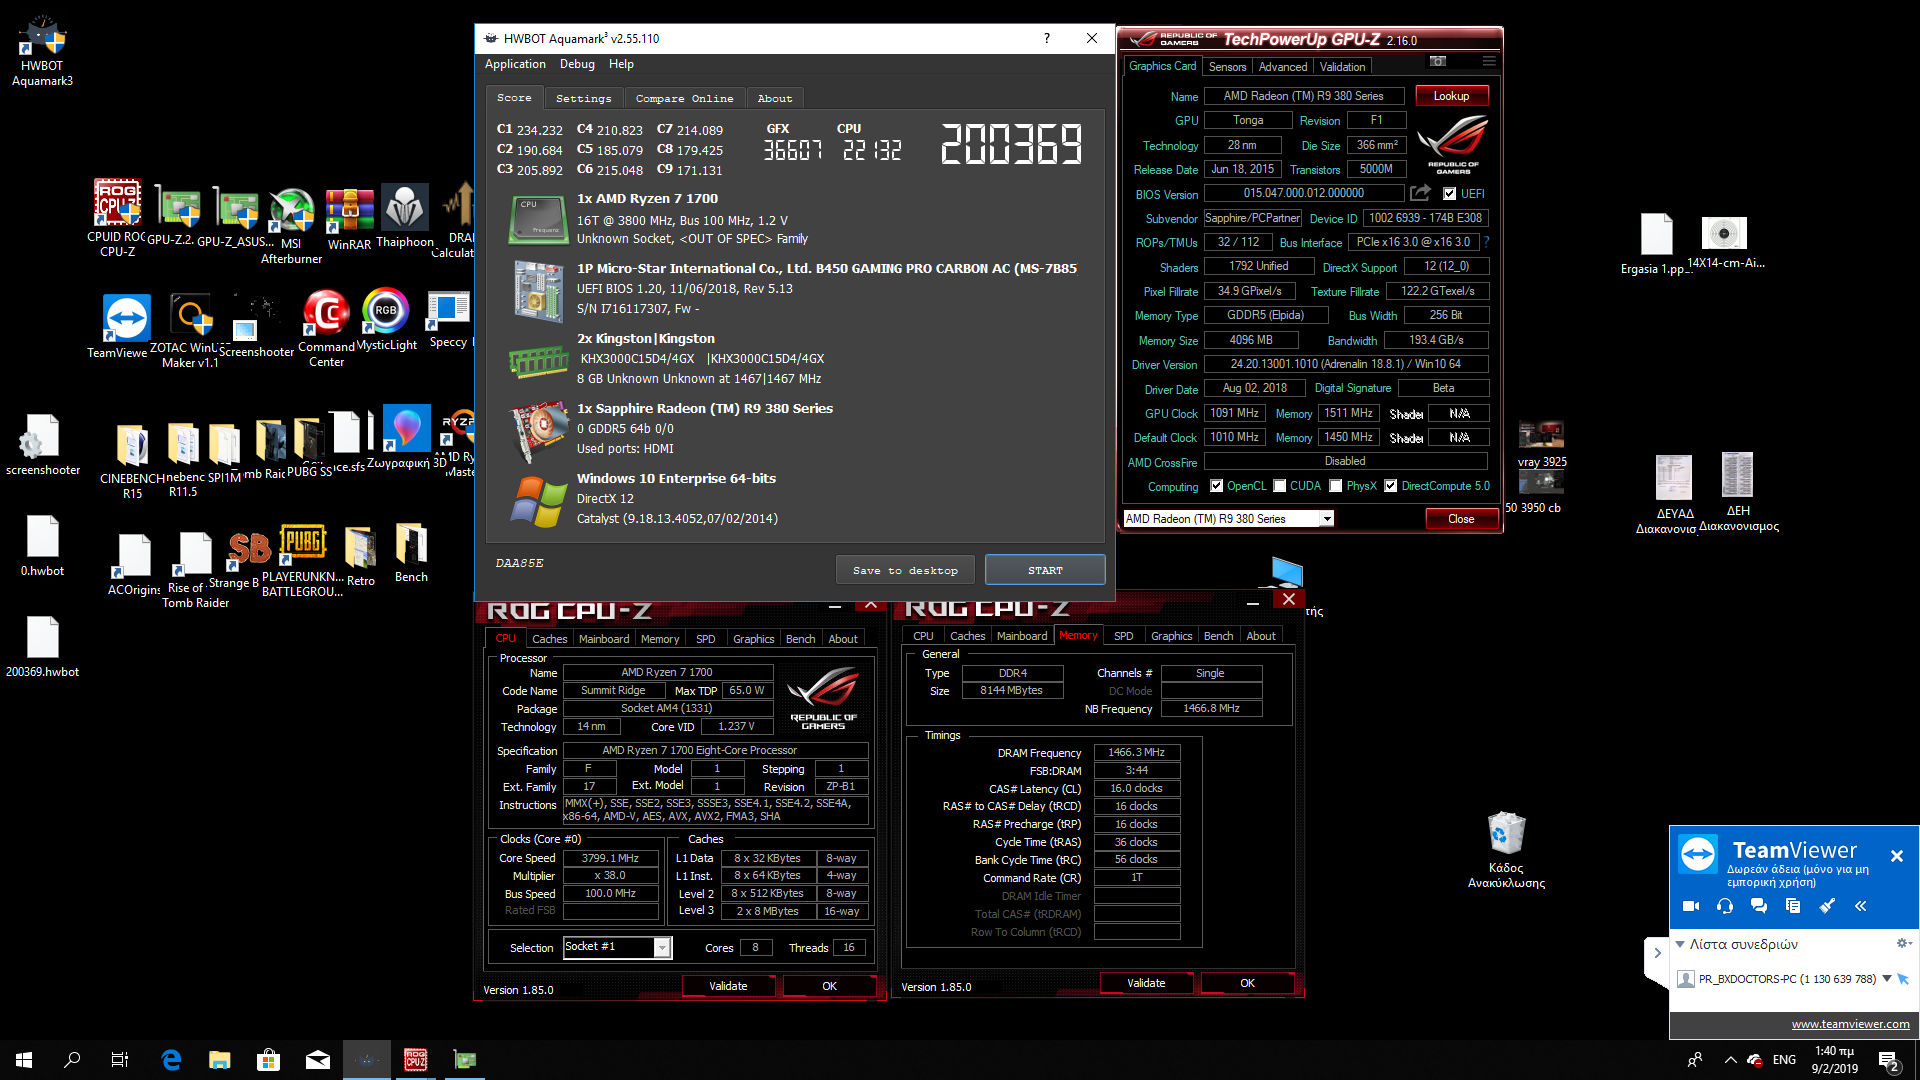Switch to the Sensors tab in GPU-Z
The image size is (1920, 1080).
(1227, 67)
